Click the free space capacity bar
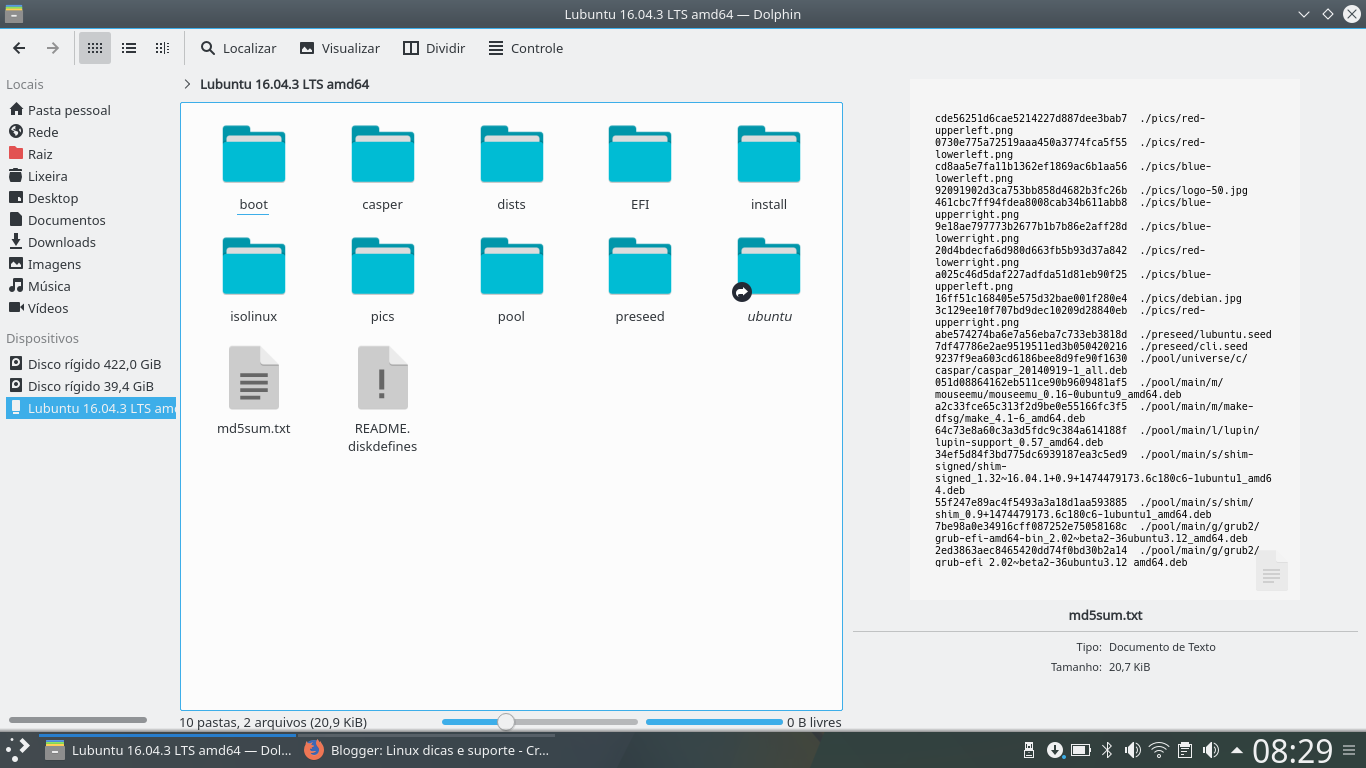1366x768 pixels. tap(714, 722)
